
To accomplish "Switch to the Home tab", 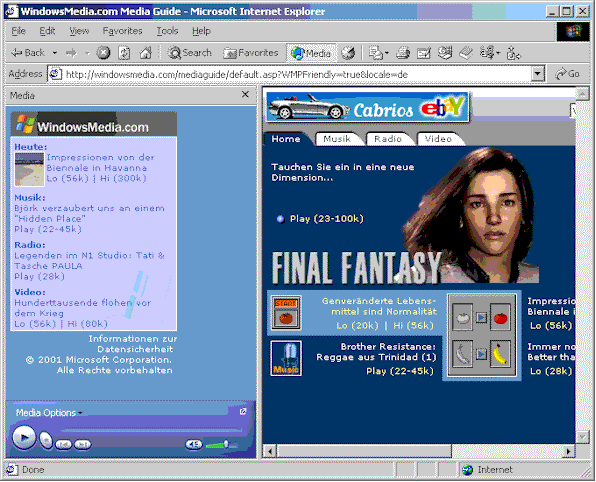I will click(x=286, y=139).
